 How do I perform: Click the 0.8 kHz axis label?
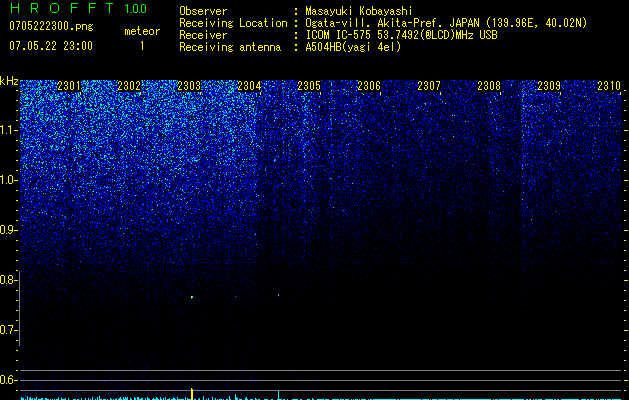coord(8,280)
